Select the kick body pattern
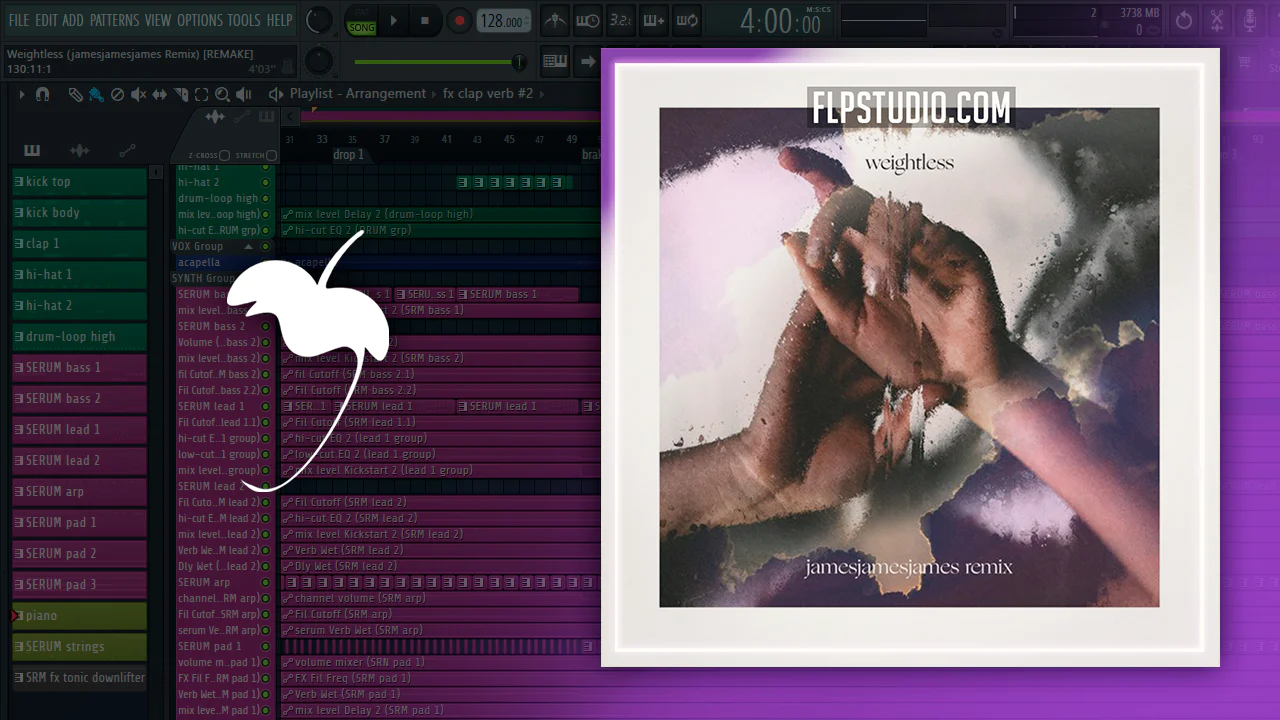This screenshot has width=1280, height=720. click(x=79, y=213)
